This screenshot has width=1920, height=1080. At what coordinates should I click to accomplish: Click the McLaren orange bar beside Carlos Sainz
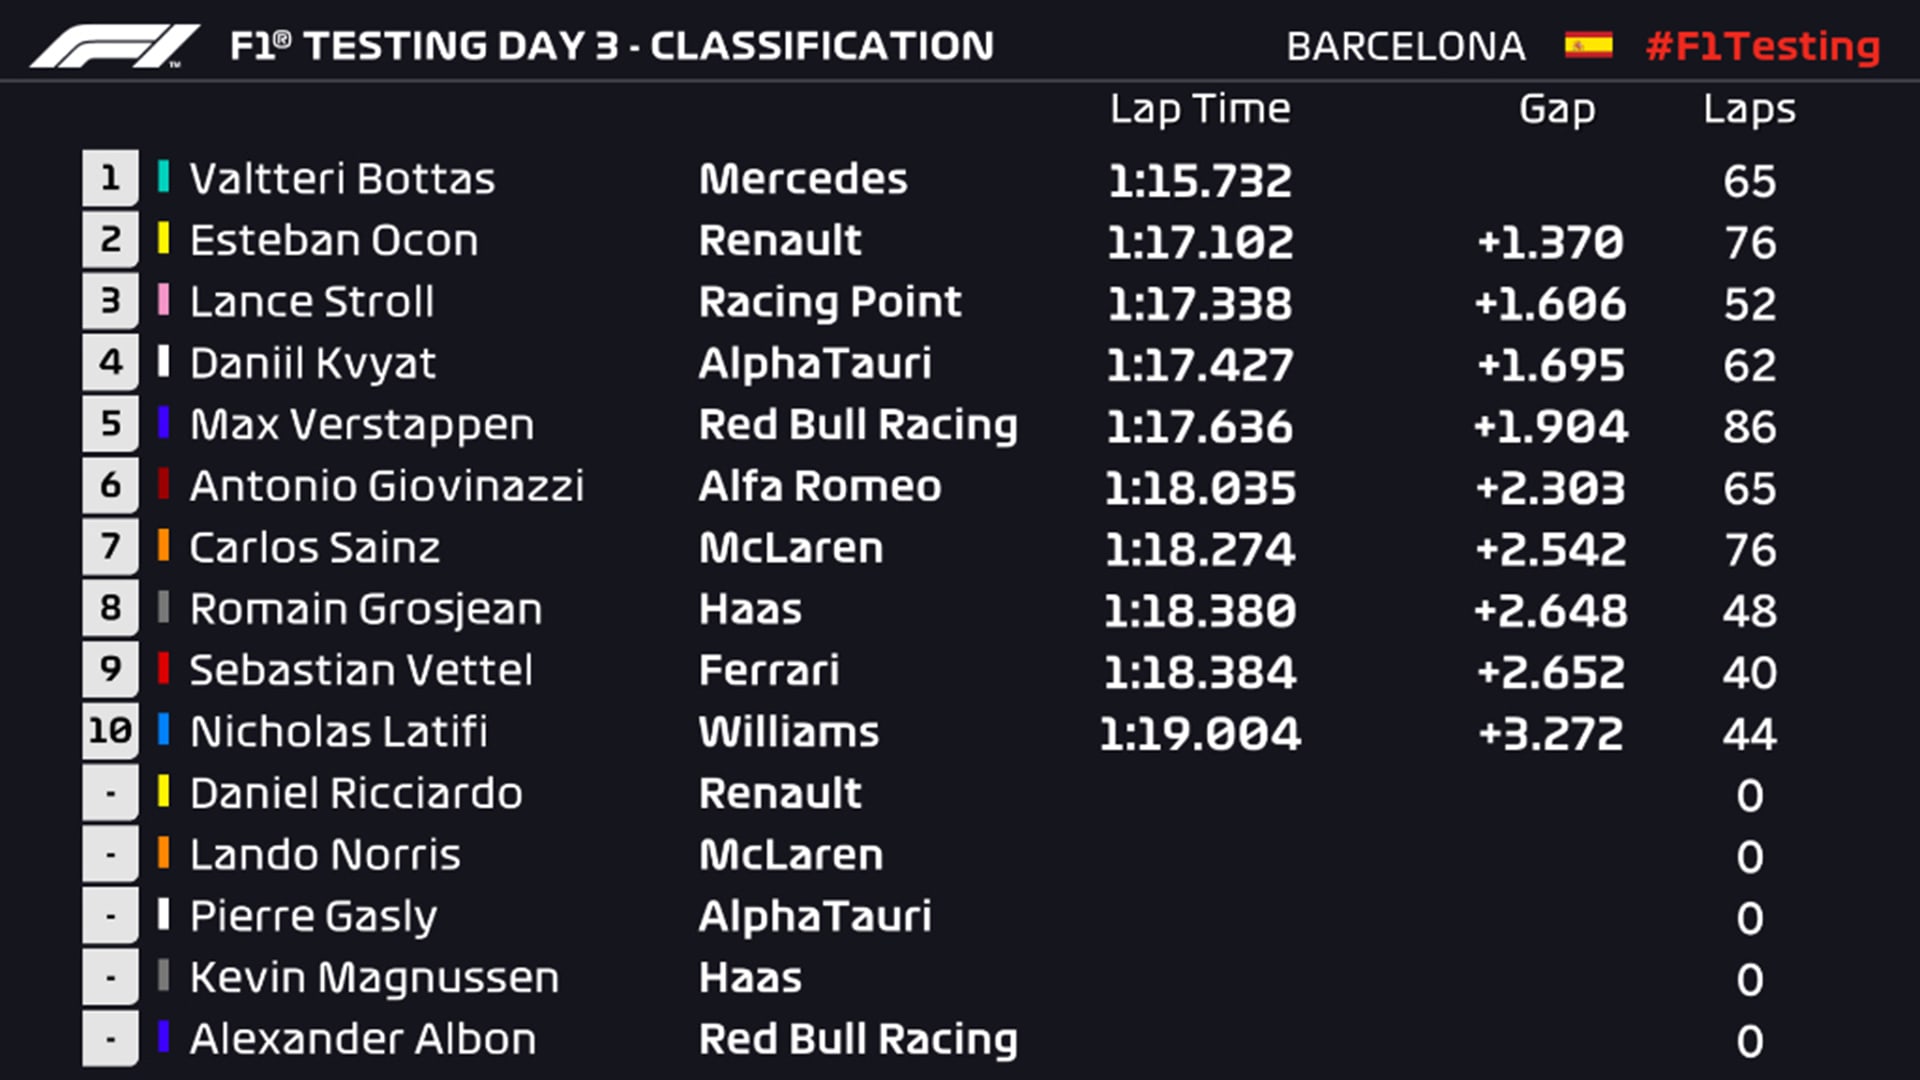tap(163, 546)
